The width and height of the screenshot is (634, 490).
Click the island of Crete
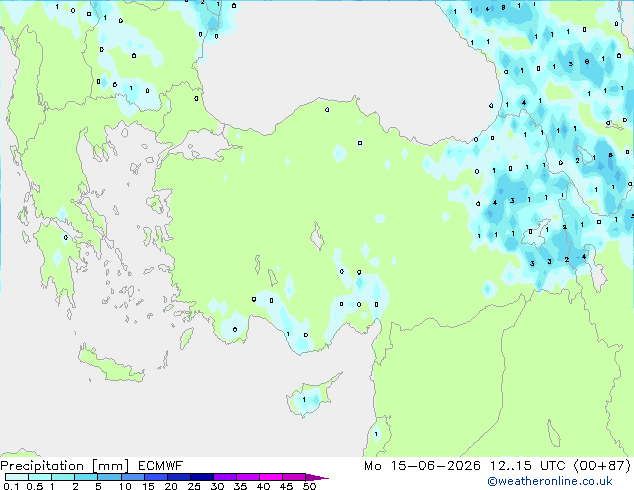coord(111,365)
